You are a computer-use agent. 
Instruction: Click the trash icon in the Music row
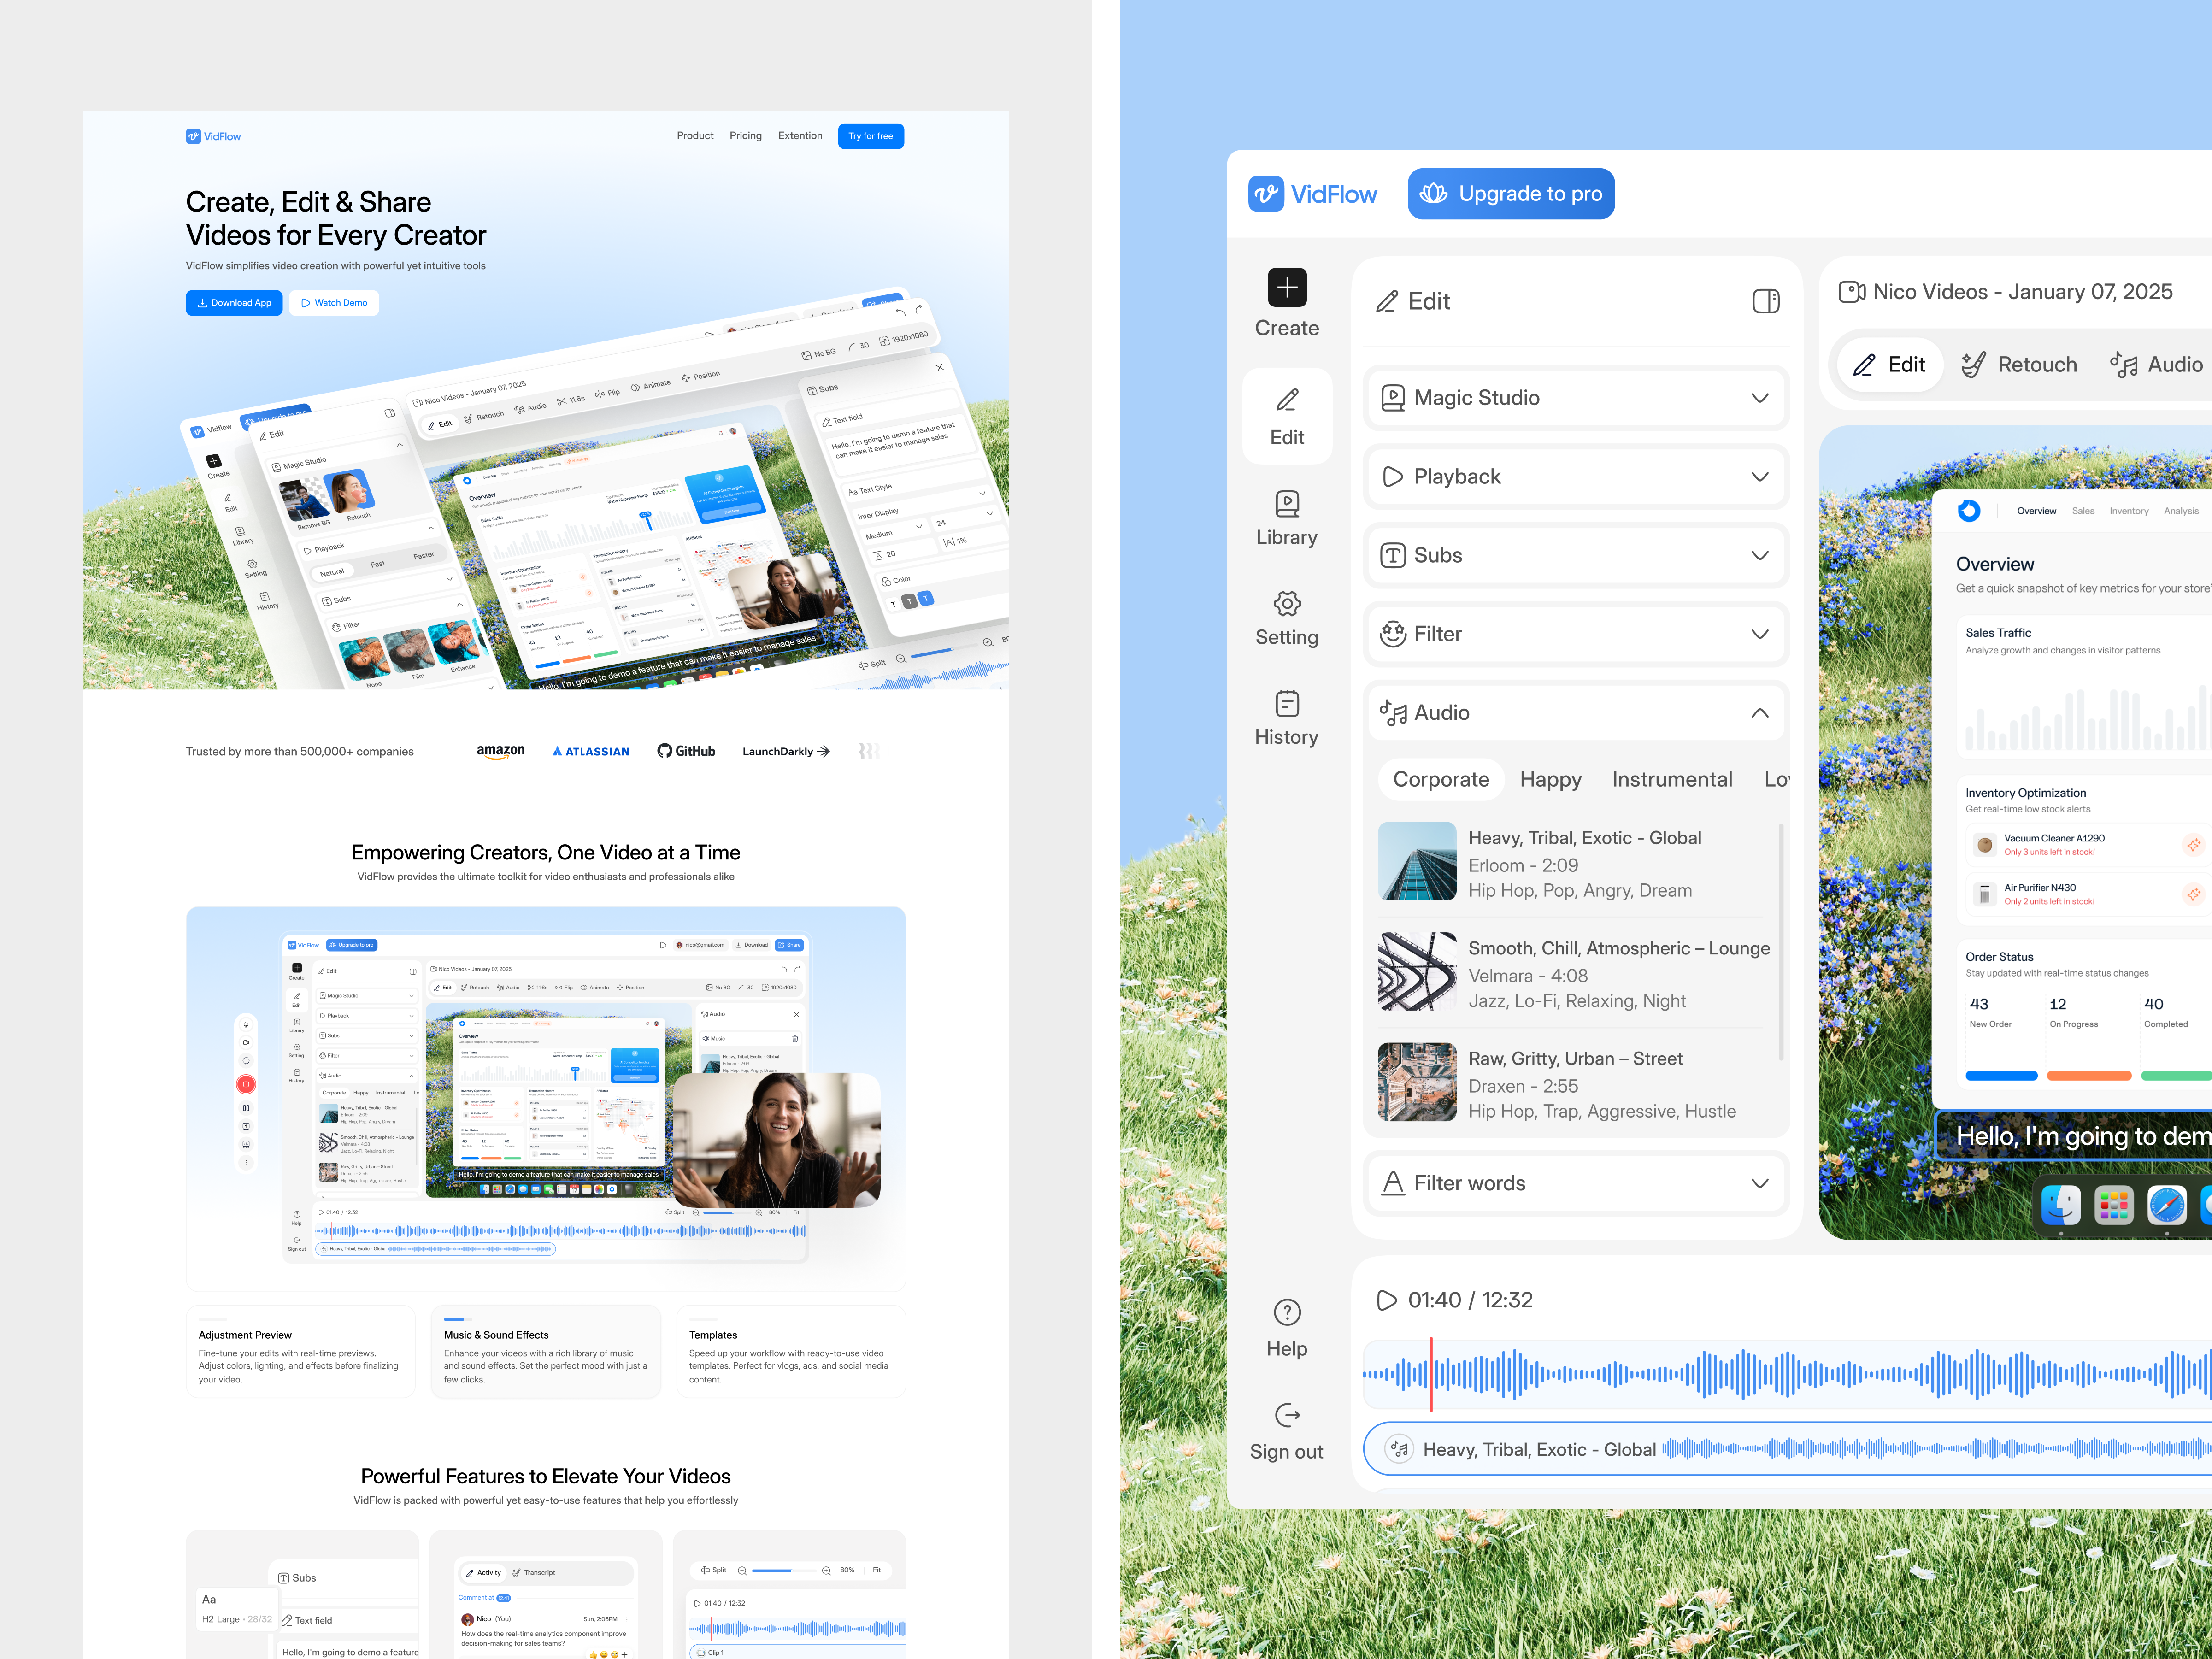[795, 1039]
